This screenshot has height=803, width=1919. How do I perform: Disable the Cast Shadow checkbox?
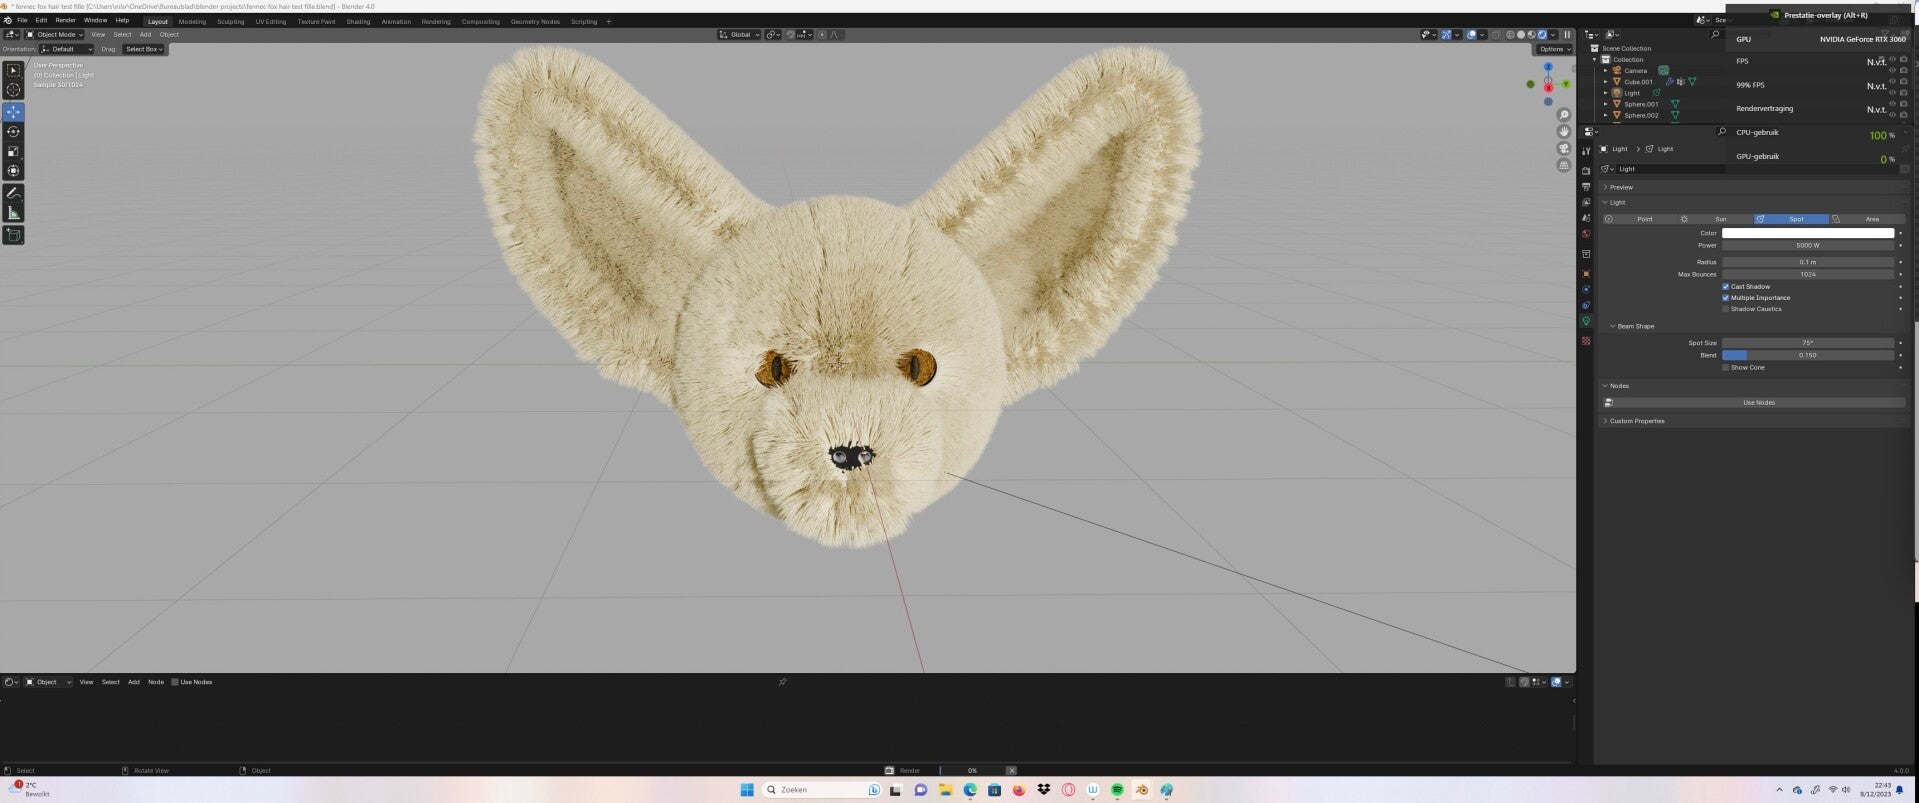click(1726, 287)
